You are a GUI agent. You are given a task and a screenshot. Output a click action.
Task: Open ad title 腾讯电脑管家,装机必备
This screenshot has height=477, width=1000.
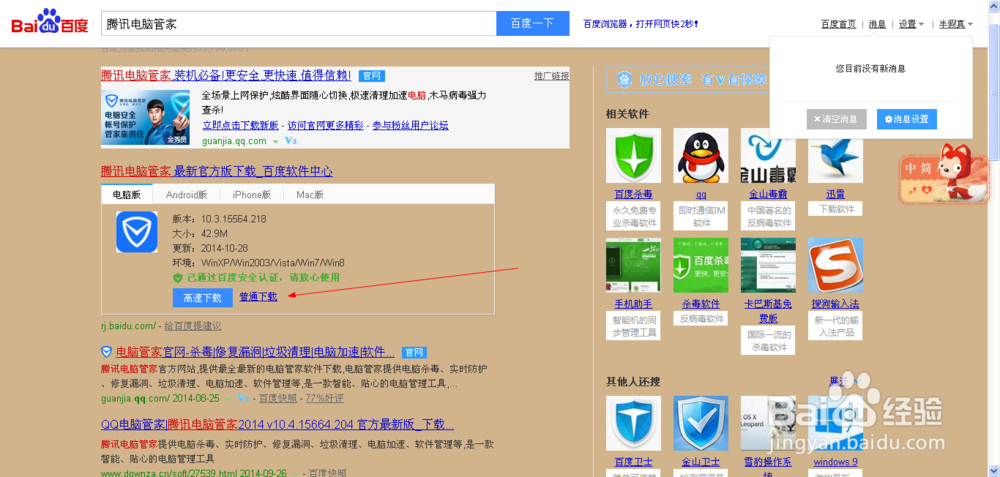click(x=226, y=75)
